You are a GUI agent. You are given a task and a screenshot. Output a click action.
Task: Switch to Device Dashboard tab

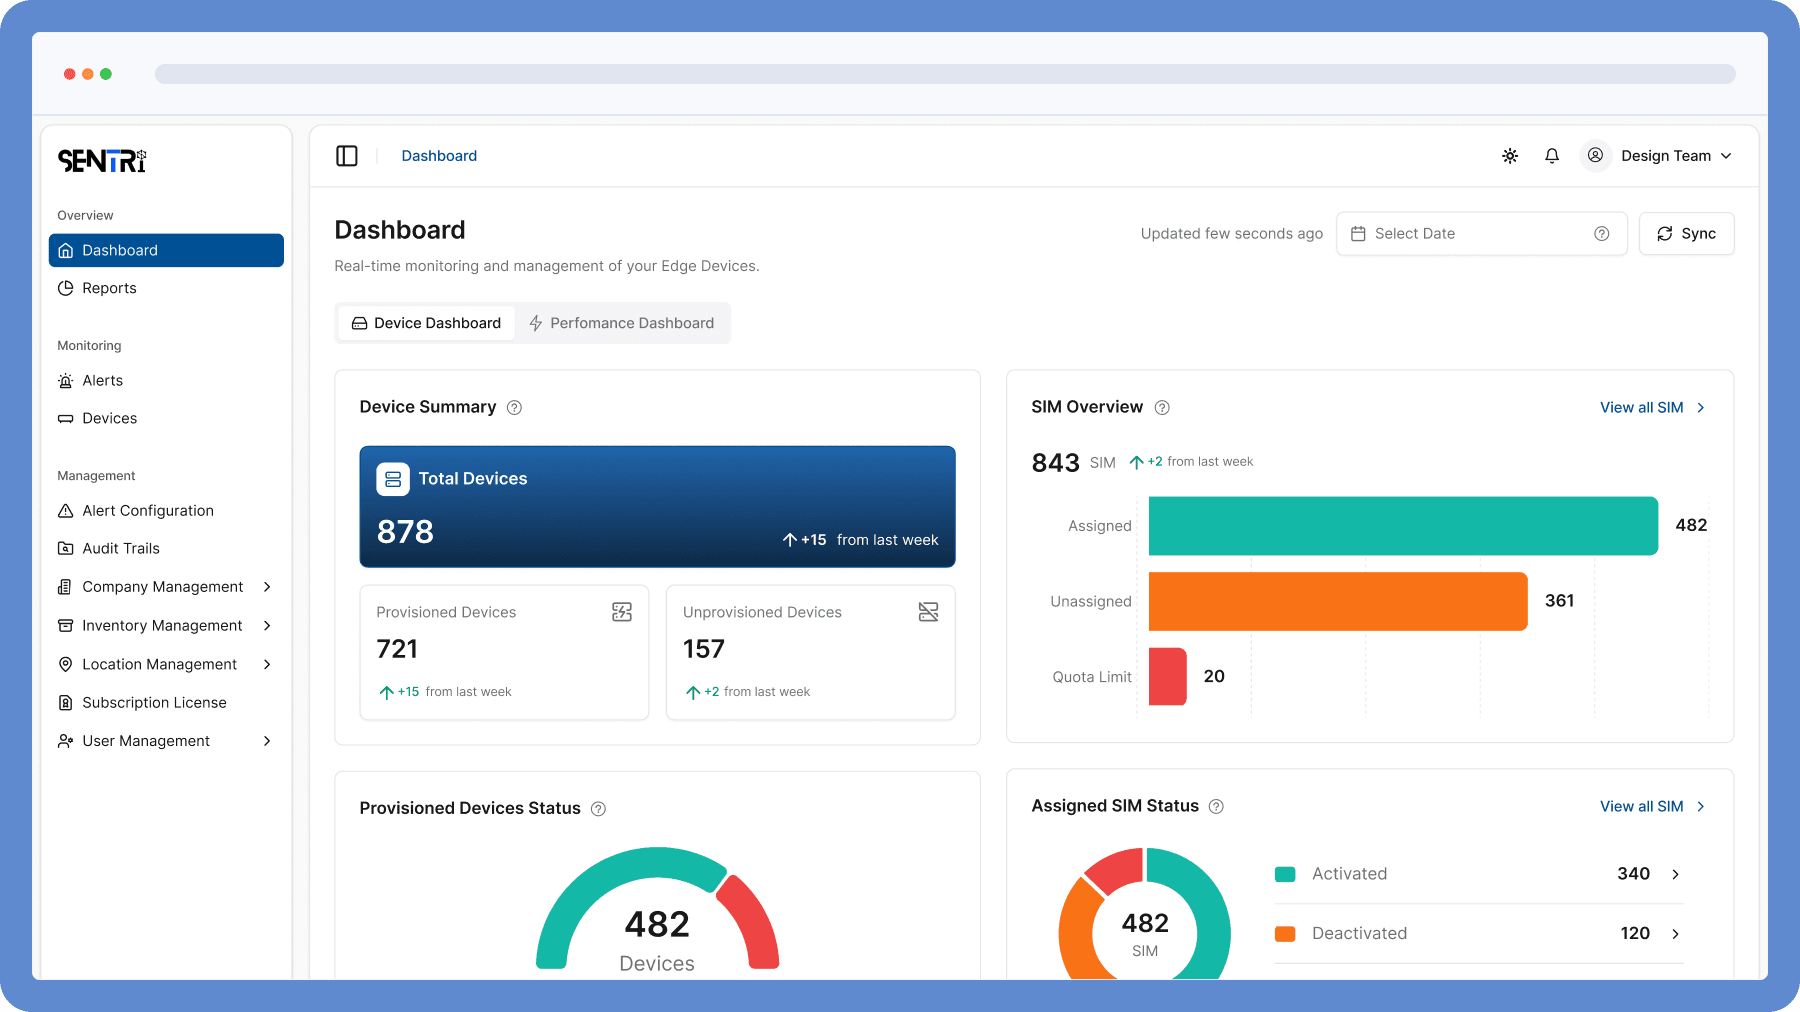(x=427, y=323)
